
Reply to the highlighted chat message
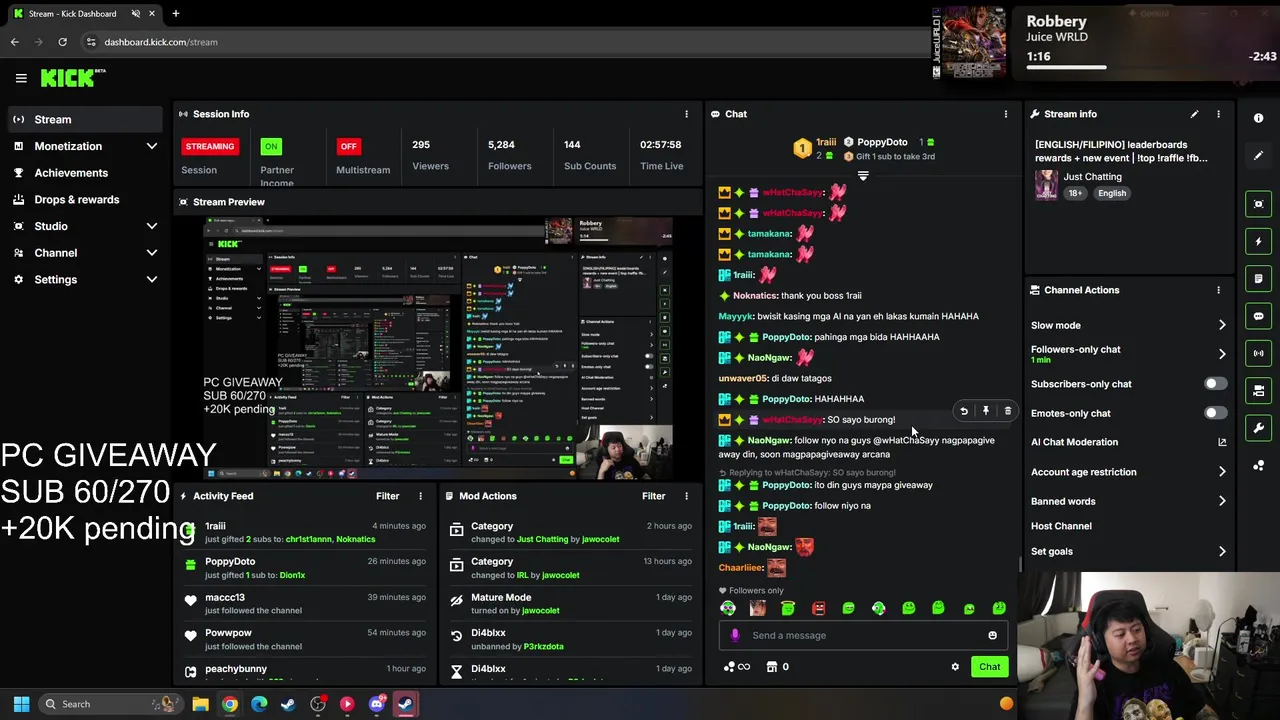click(964, 411)
